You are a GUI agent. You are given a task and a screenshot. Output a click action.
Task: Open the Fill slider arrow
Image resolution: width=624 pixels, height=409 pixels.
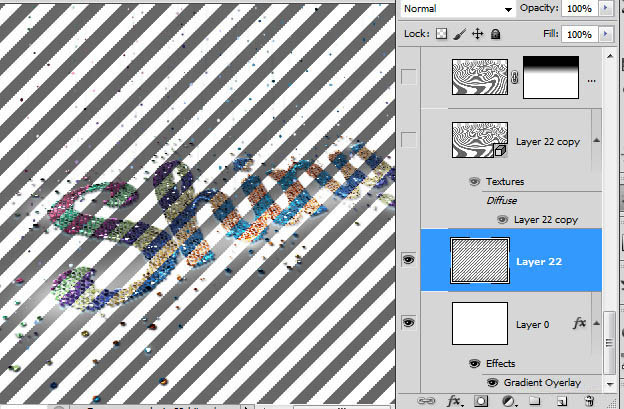pyautogui.click(x=606, y=34)
